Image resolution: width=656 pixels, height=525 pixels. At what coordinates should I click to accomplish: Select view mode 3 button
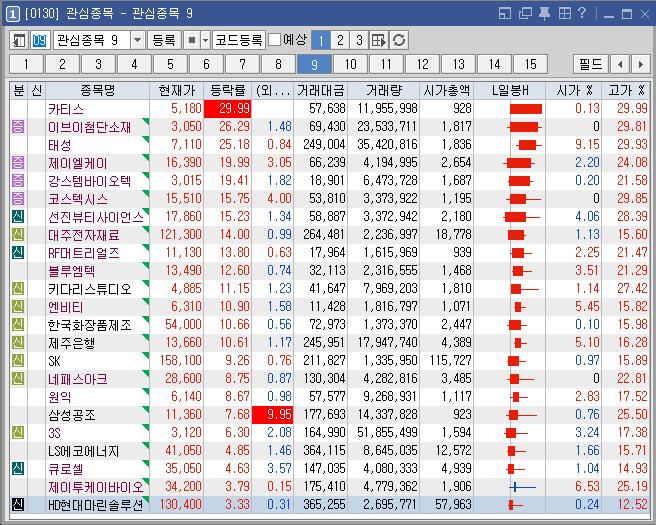(359, 41)
